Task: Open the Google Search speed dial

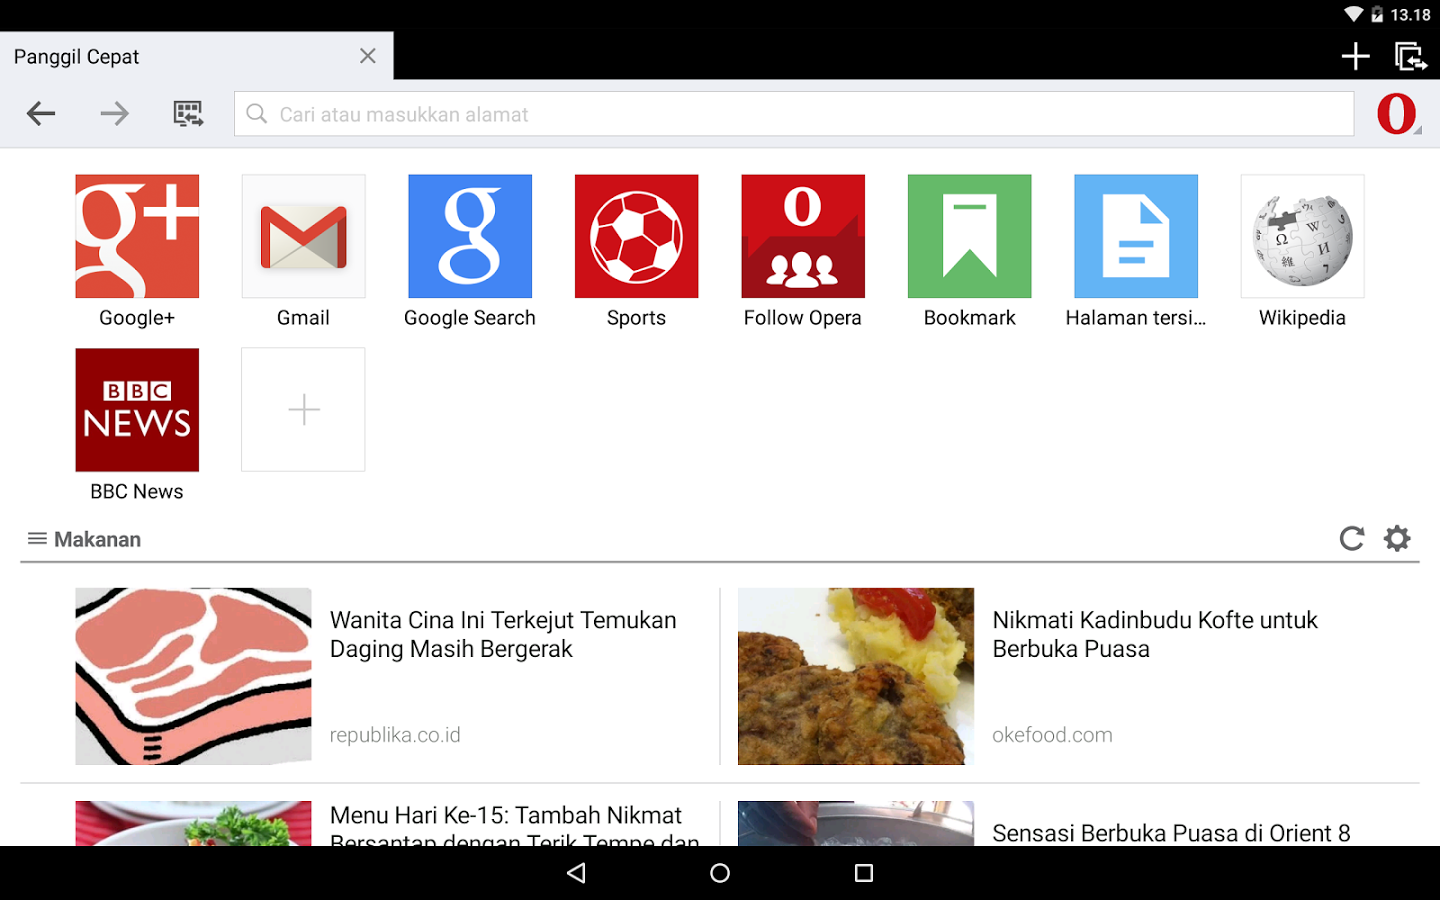Action: pyautogui.click(x=470, y=236)
